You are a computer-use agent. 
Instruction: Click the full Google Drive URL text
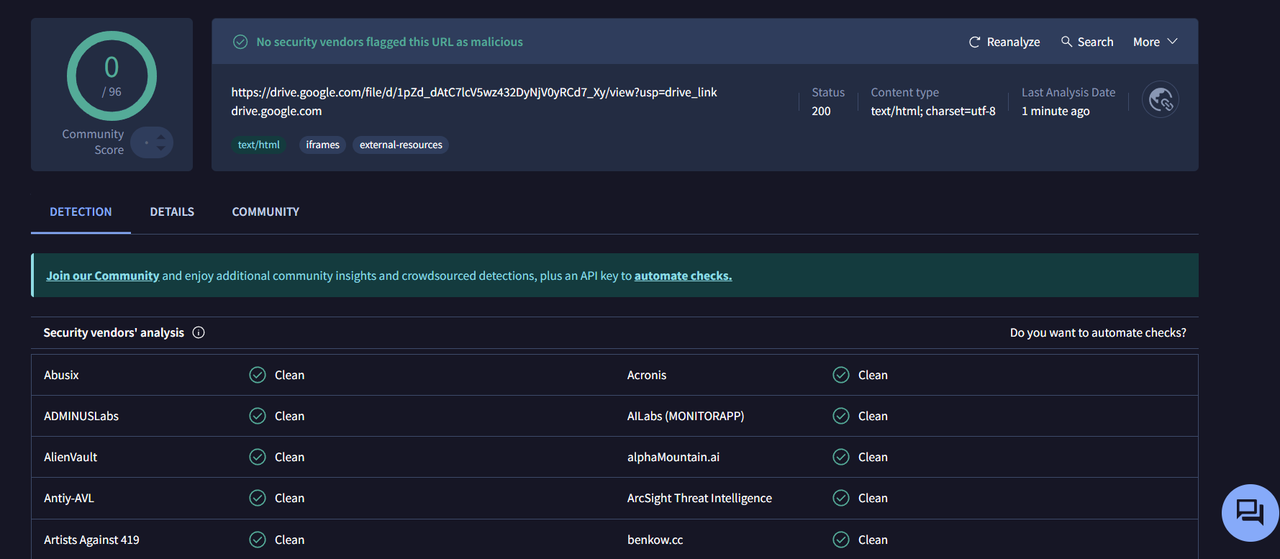click(474, 92)
